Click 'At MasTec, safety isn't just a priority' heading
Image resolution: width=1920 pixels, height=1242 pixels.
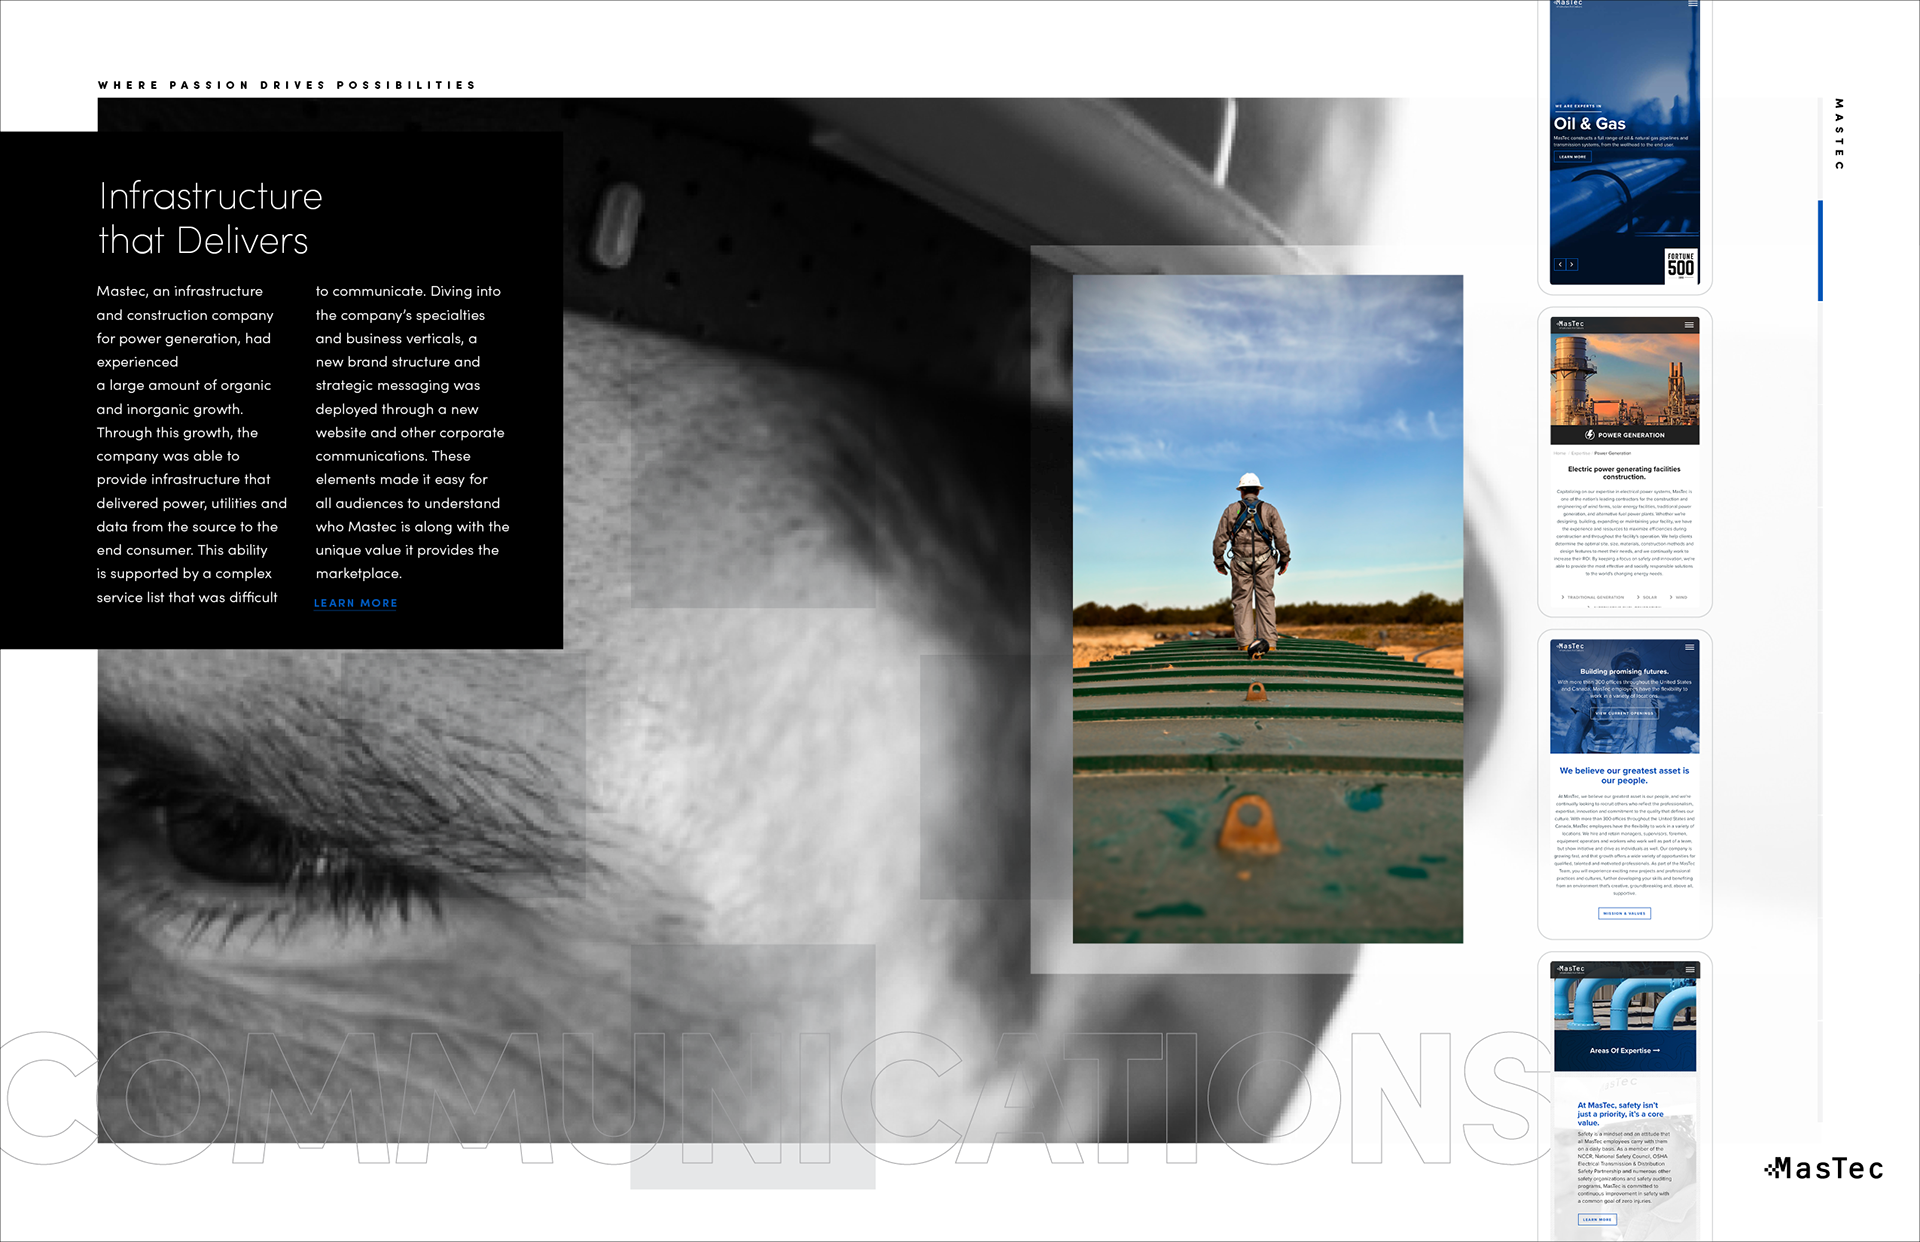tap(1620, 1114)
